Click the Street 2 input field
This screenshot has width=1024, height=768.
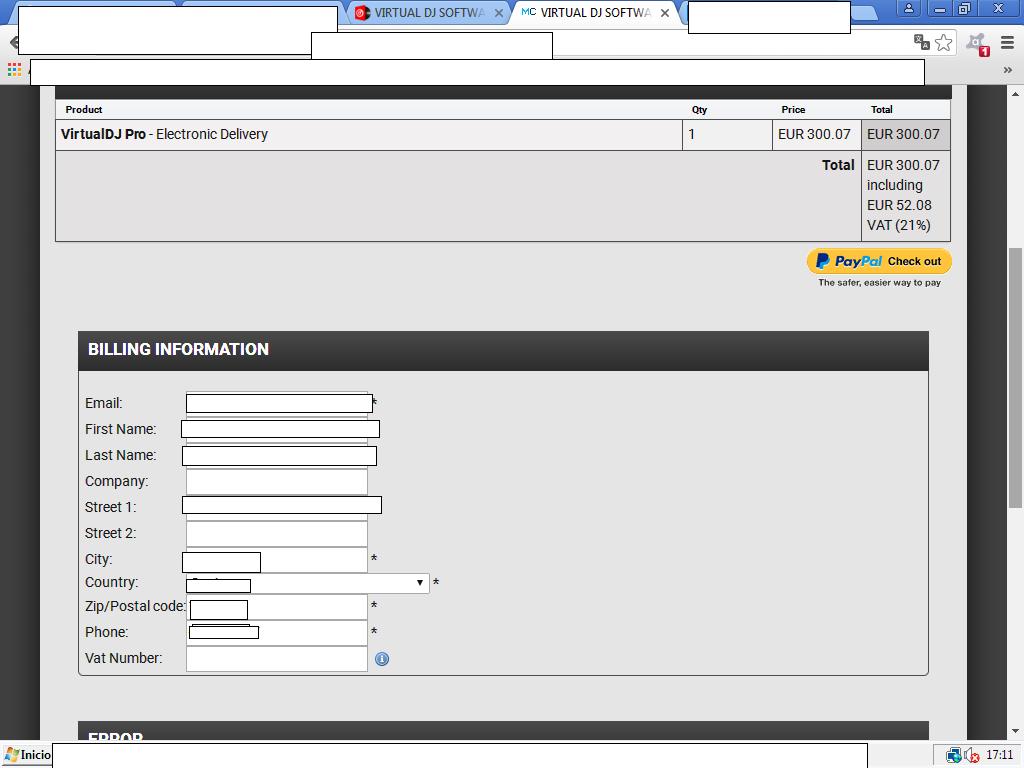(277, 534)
